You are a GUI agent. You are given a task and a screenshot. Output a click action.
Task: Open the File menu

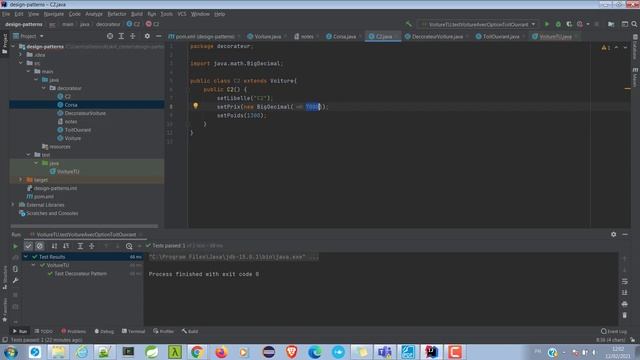6,14
